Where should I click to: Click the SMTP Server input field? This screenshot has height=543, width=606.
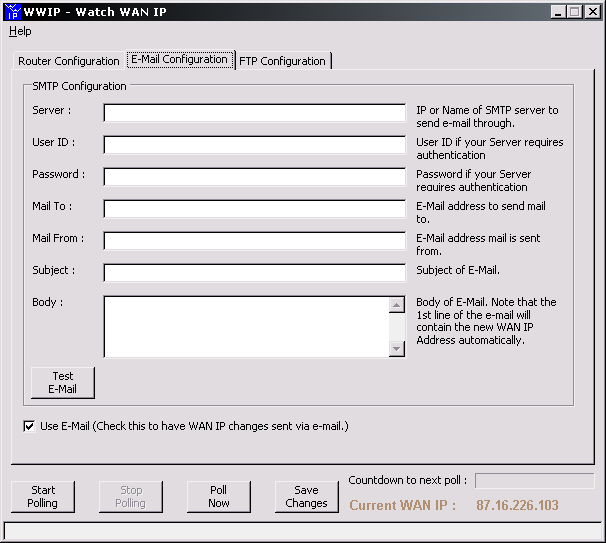coord(254,113)
